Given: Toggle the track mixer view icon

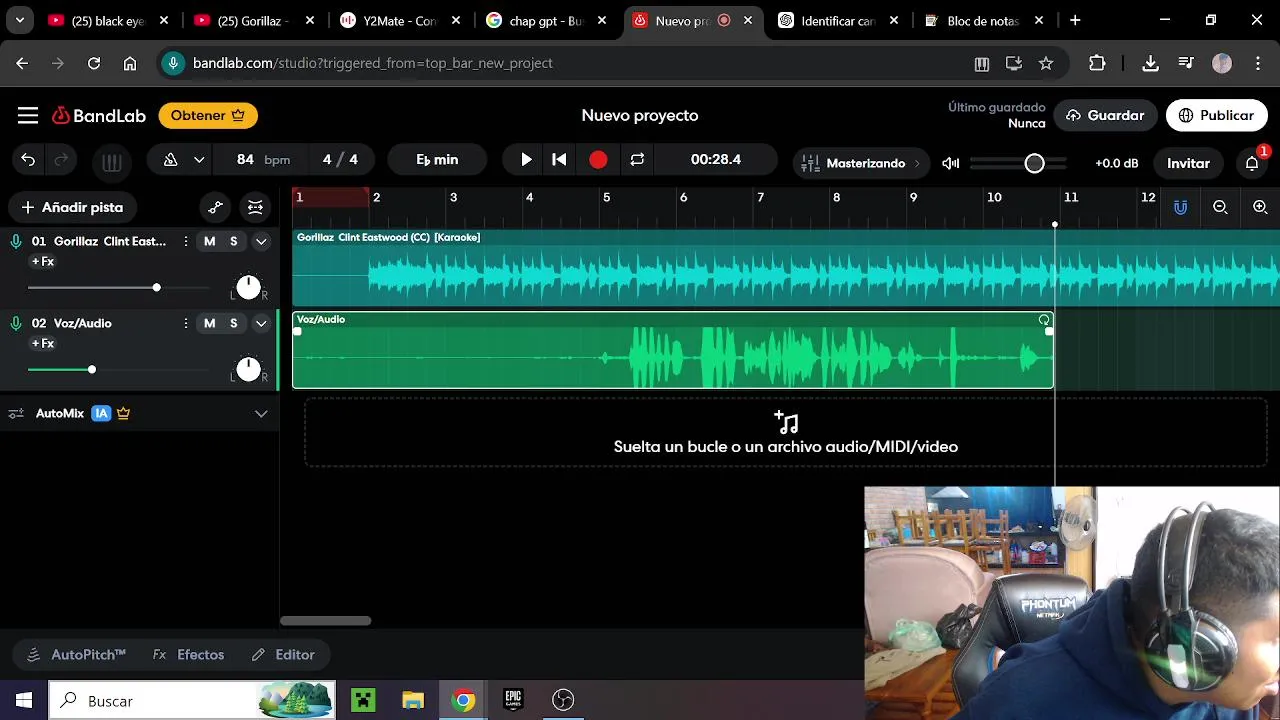Looking at the screenshot, I should point(255,208).
